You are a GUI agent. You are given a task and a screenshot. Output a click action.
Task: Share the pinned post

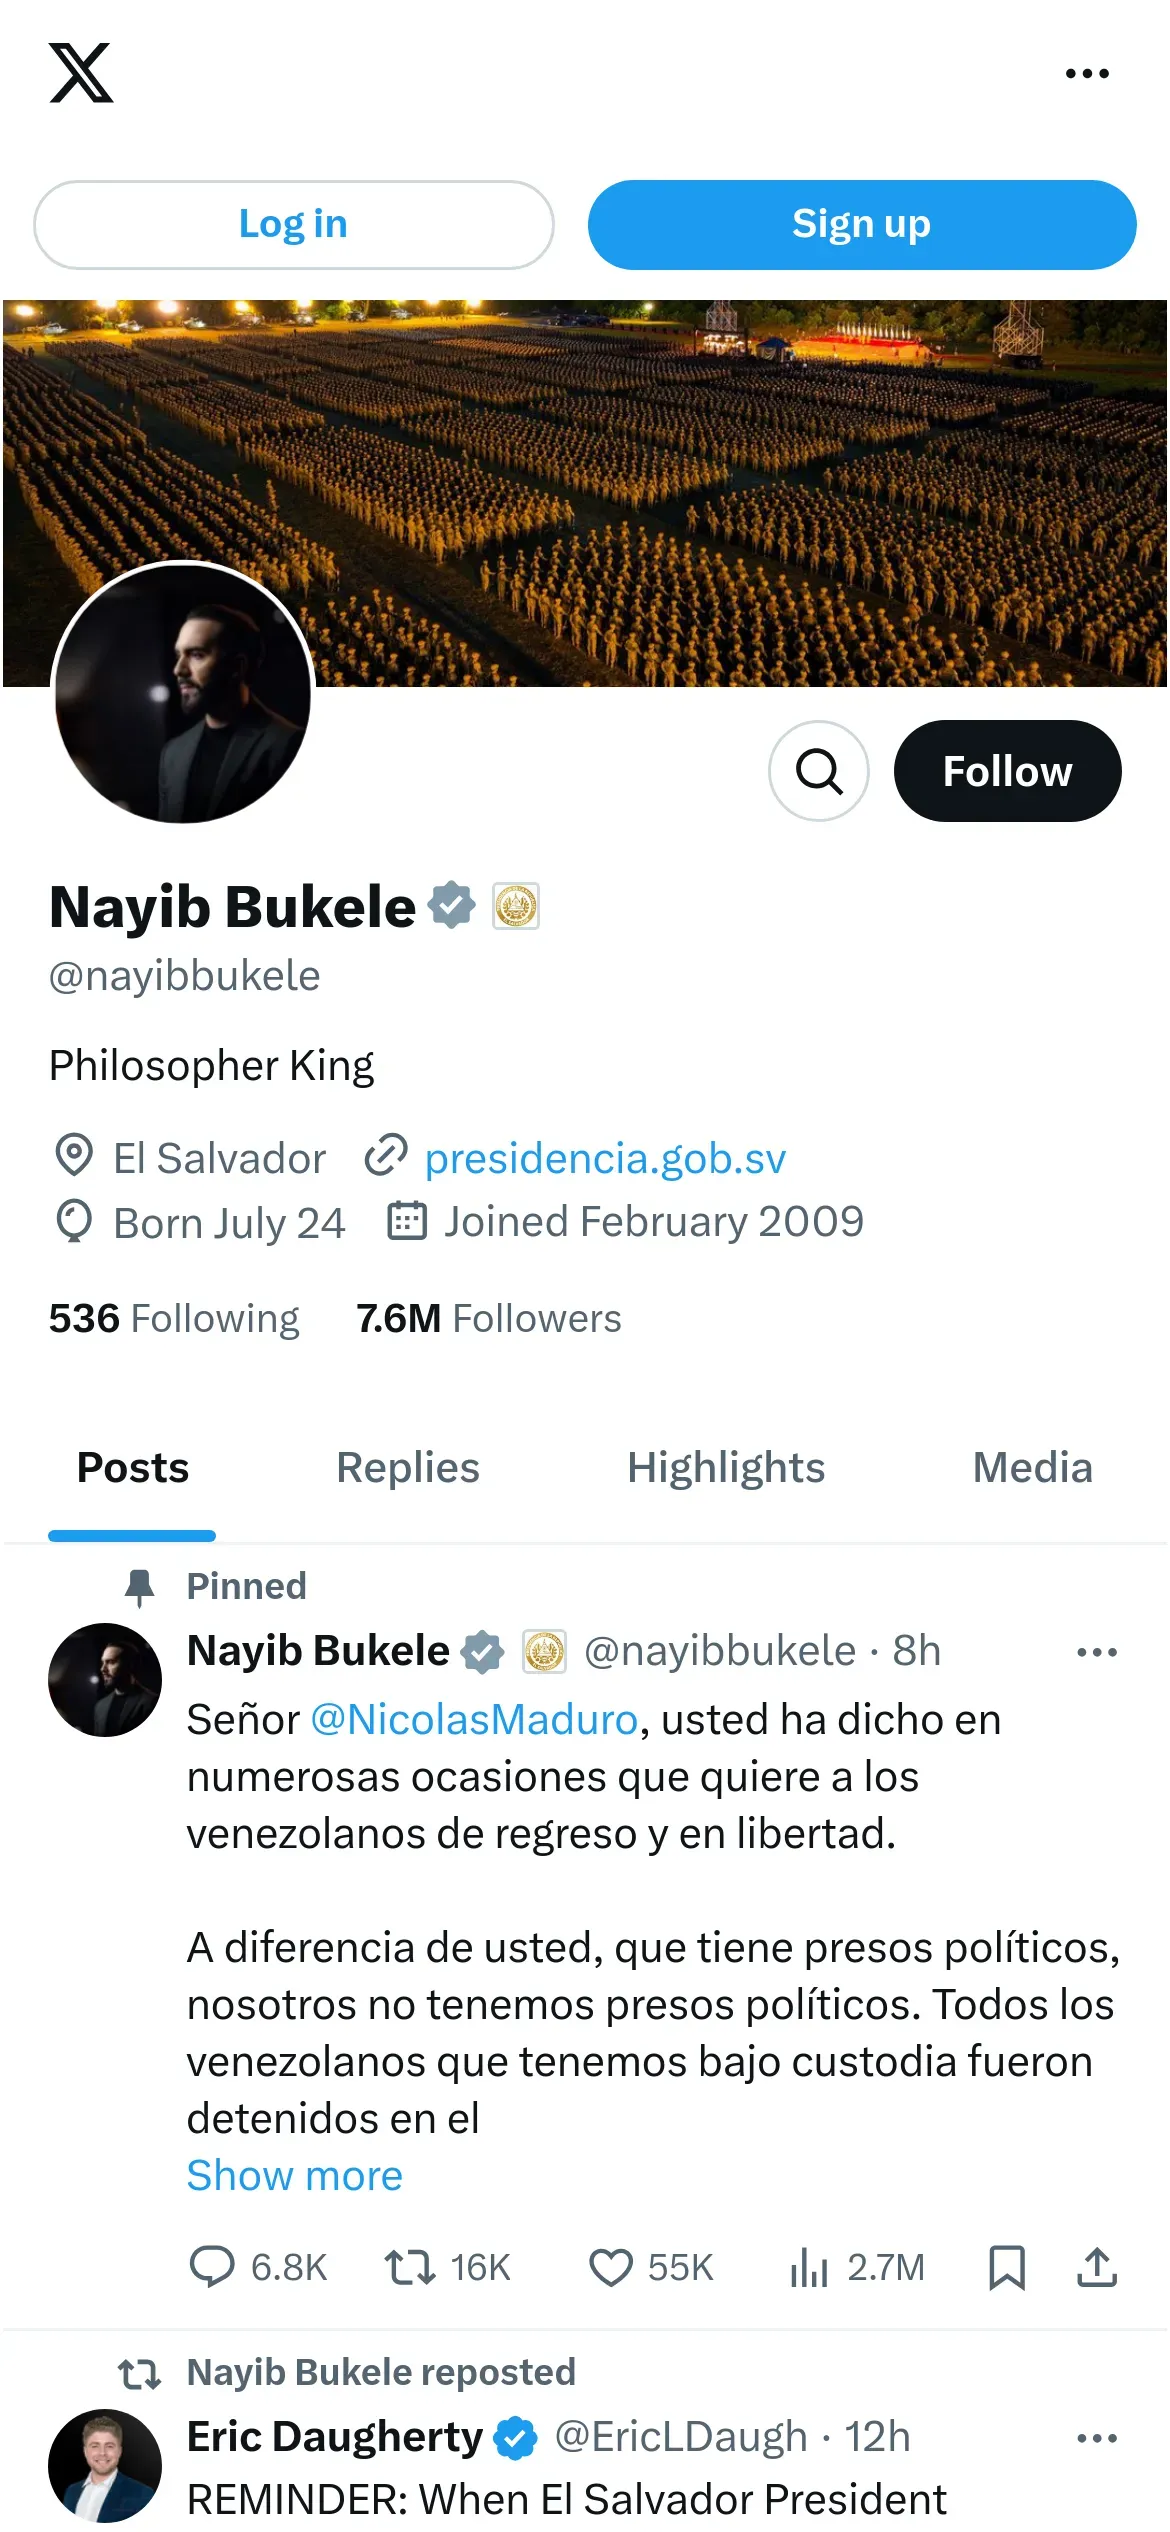[x=1096, y=2267]
